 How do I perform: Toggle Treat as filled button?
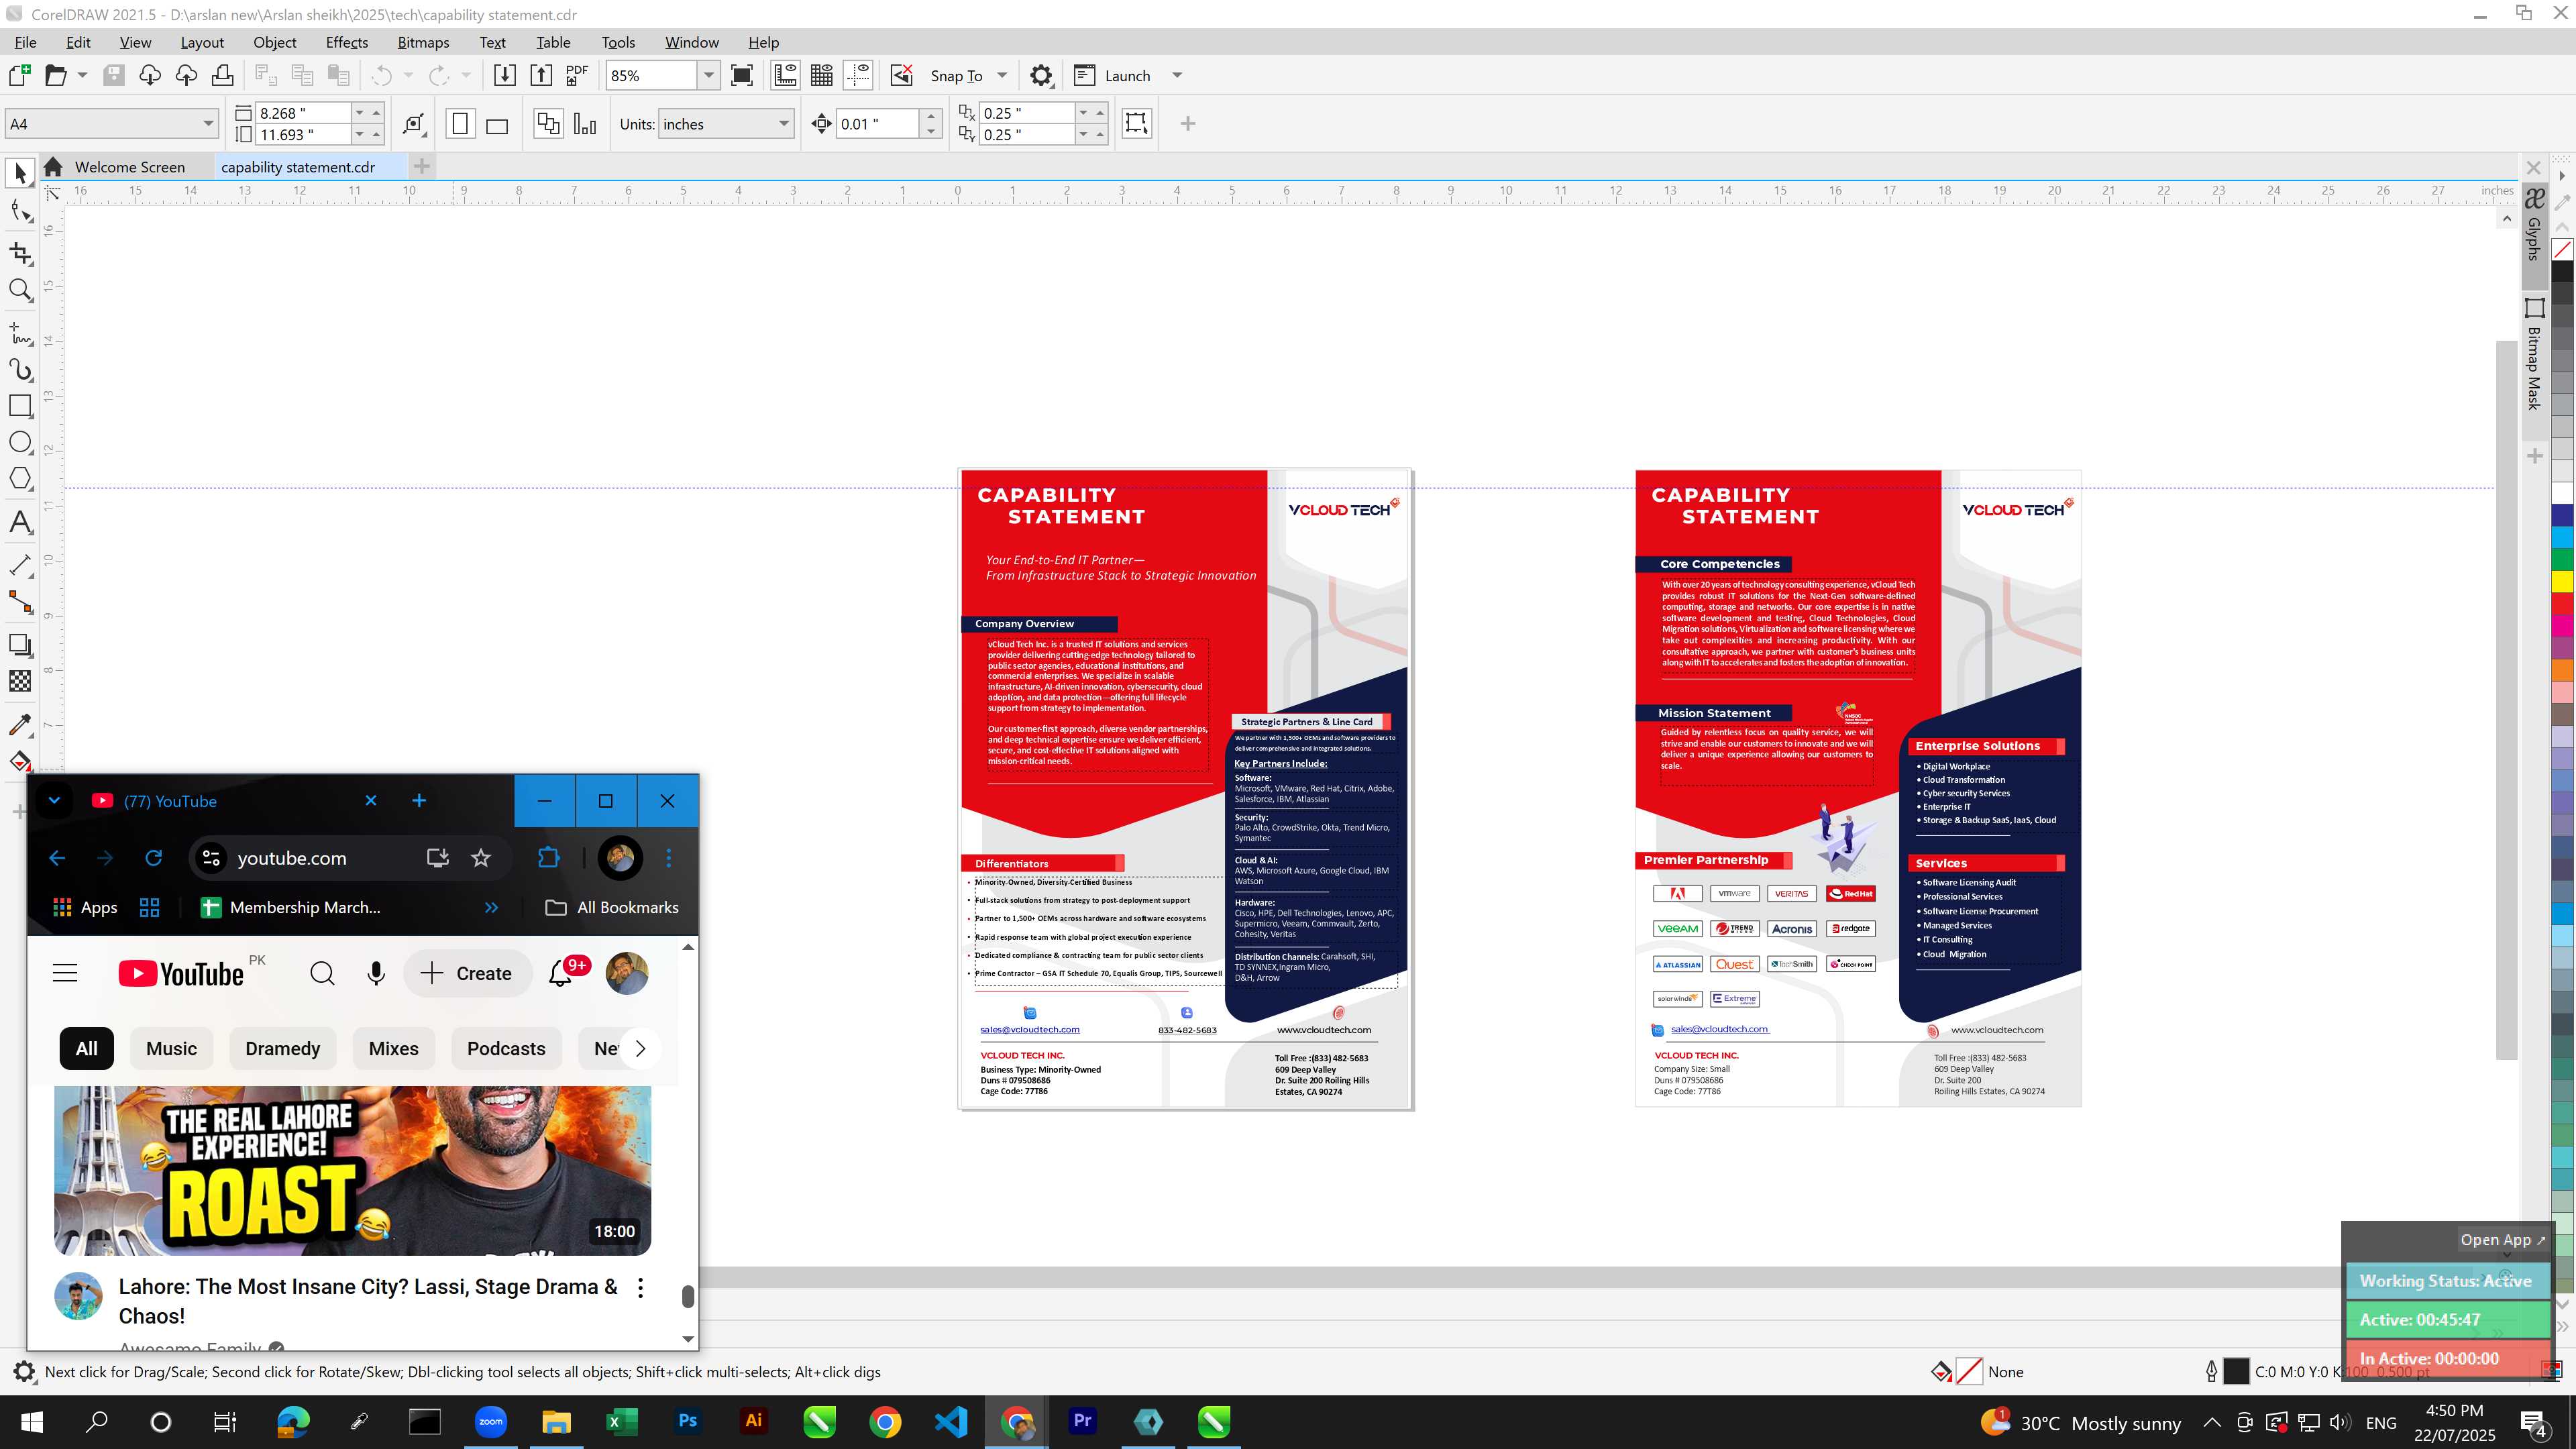click(1136, 123)
